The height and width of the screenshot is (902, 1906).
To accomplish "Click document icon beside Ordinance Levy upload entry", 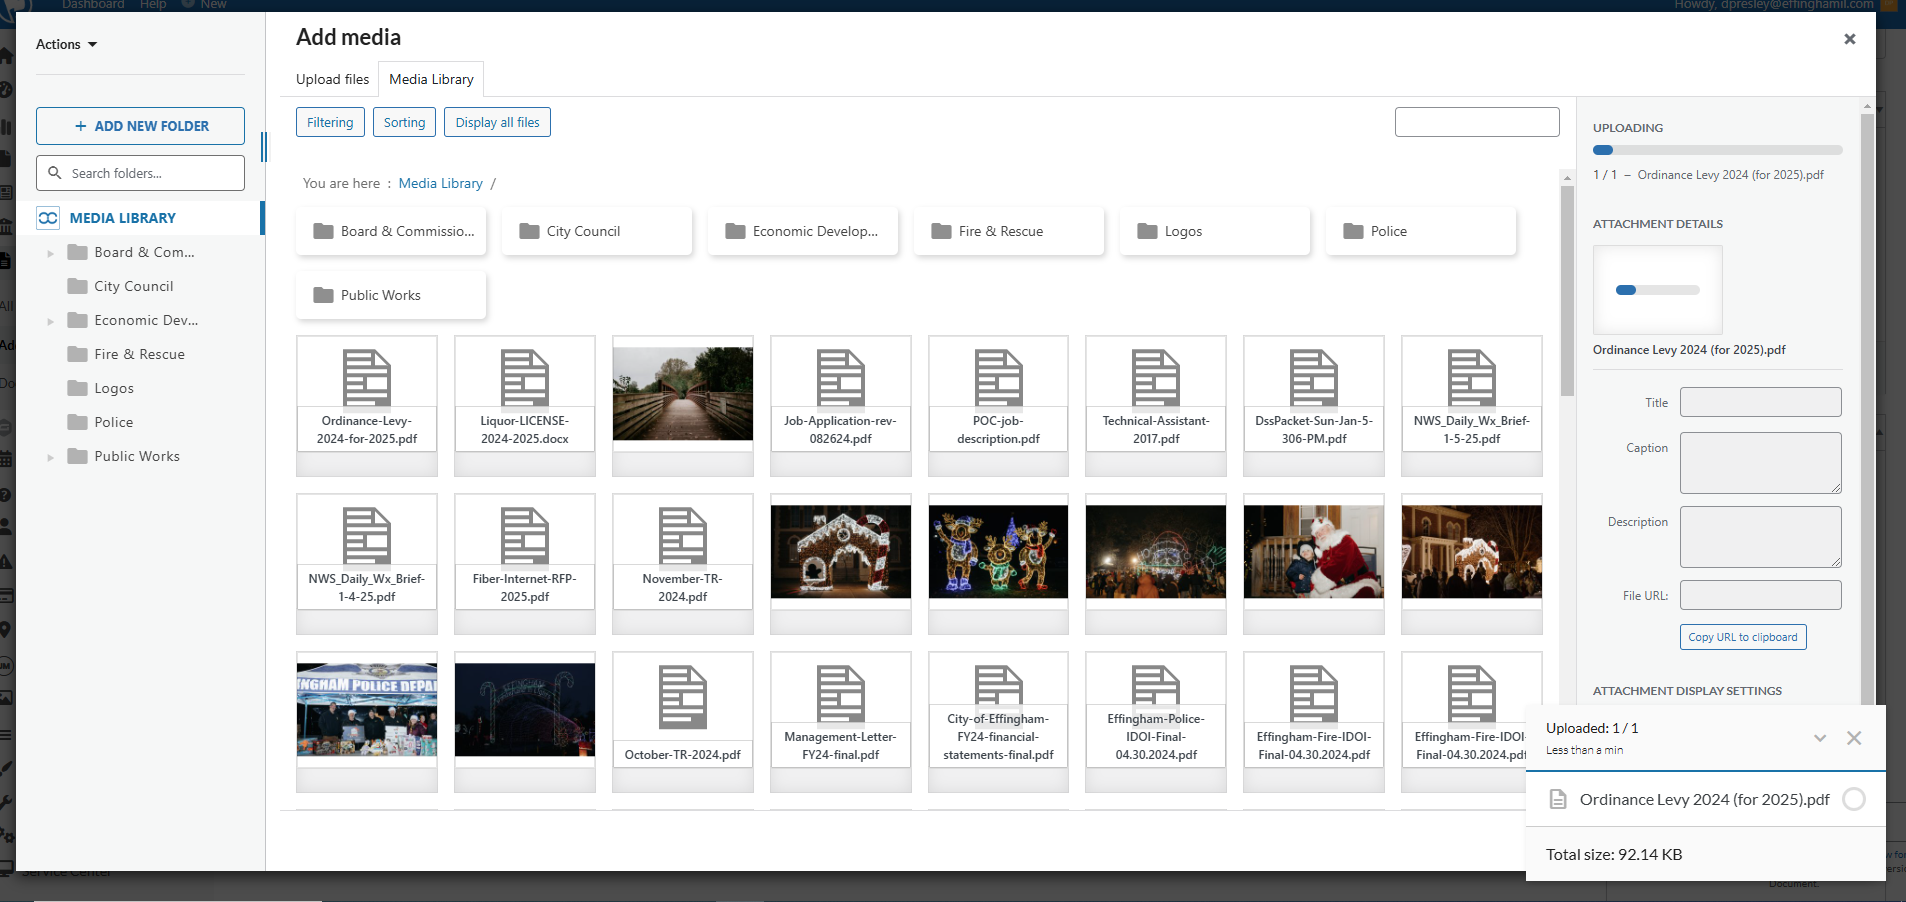I will pyautogui.click(x=1557, y=799).
